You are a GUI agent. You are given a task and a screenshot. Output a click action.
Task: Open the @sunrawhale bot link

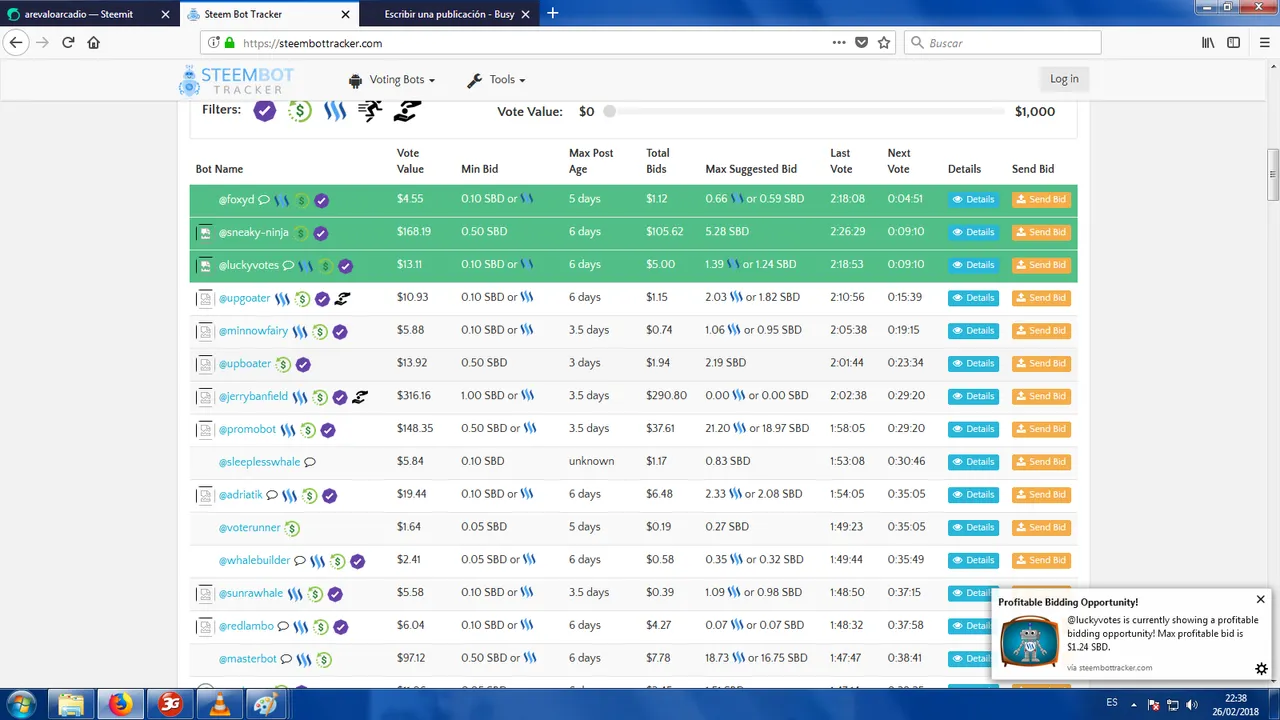(x=251, y=593)
